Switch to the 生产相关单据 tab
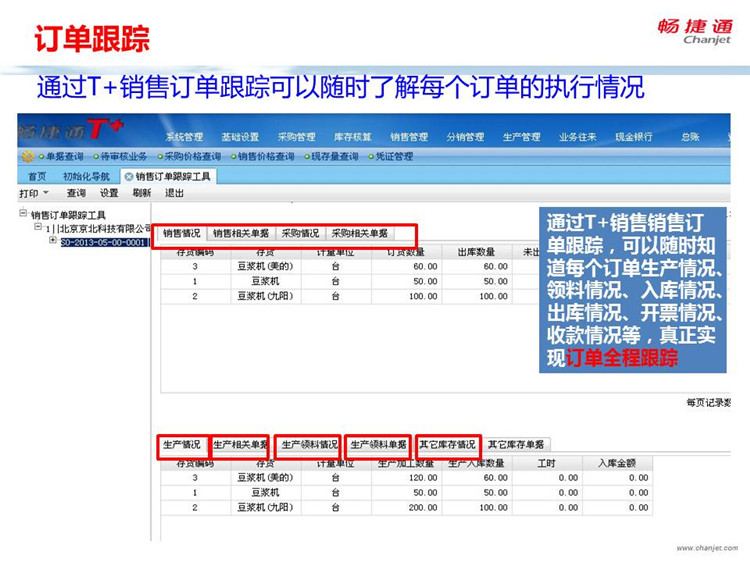 pos(240,445)
